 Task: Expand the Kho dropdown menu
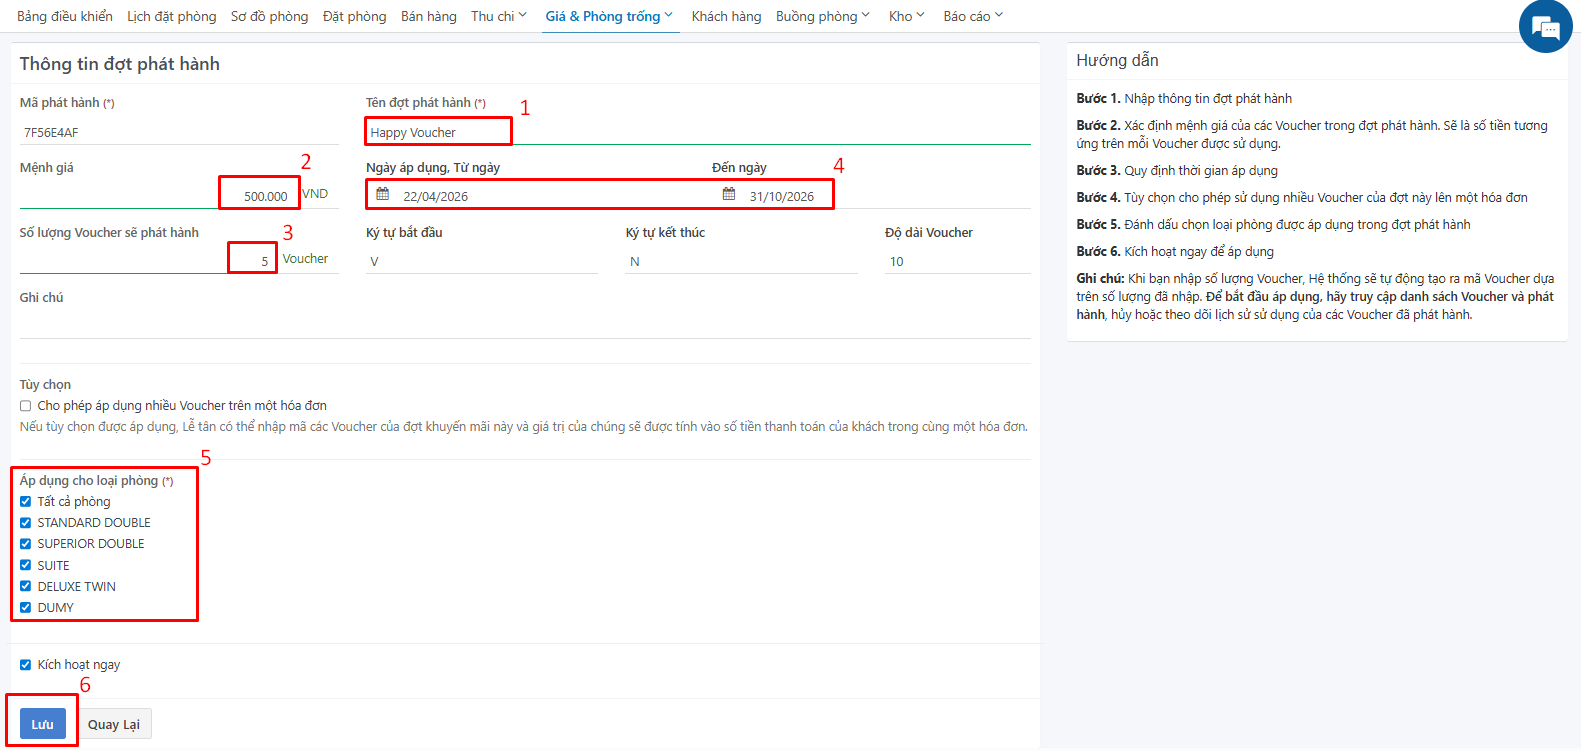[x=907, y=16]
